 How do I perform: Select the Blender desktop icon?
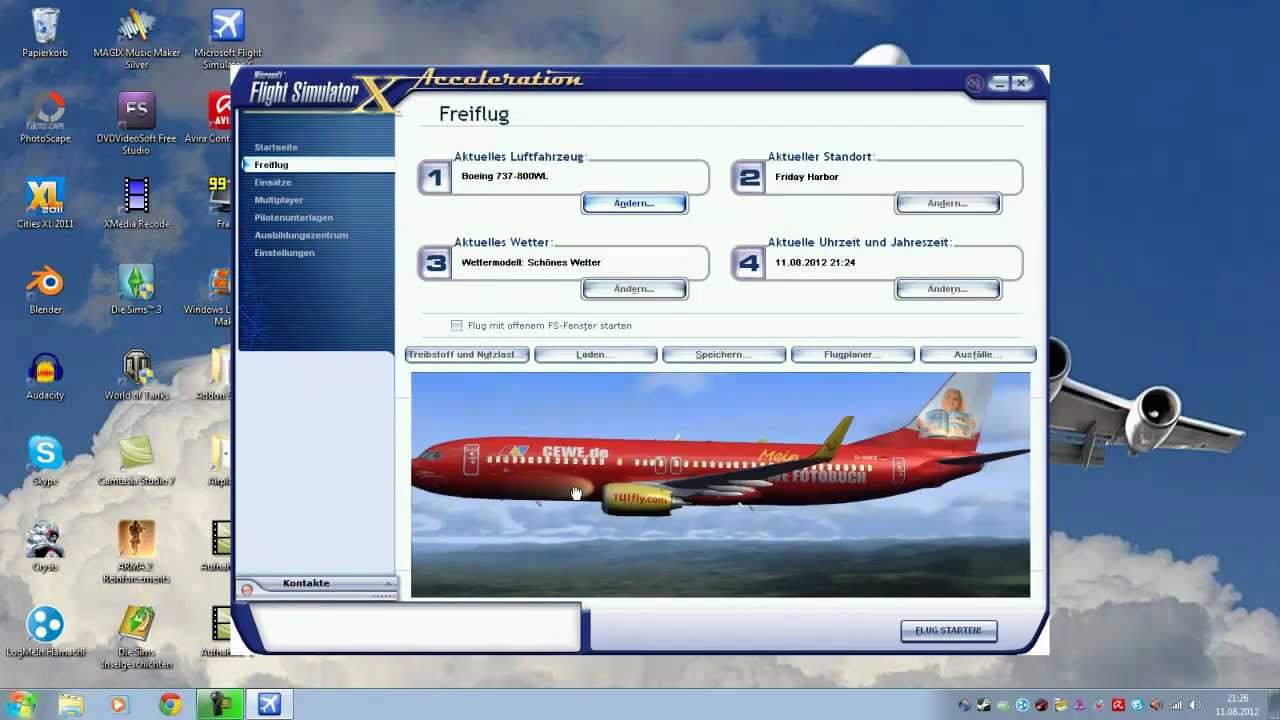[x=45, y=289]
